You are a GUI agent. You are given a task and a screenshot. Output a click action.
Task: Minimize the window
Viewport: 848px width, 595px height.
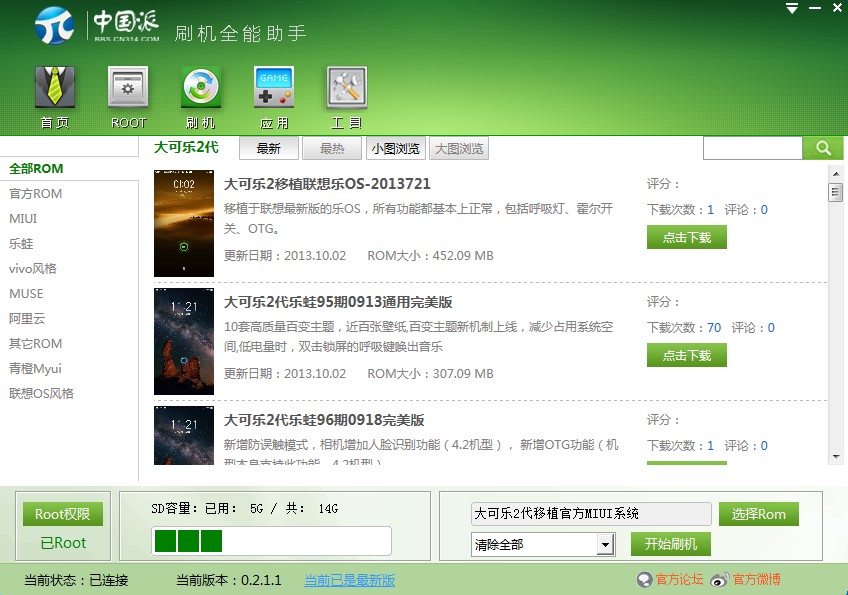[x=815, y=8]
